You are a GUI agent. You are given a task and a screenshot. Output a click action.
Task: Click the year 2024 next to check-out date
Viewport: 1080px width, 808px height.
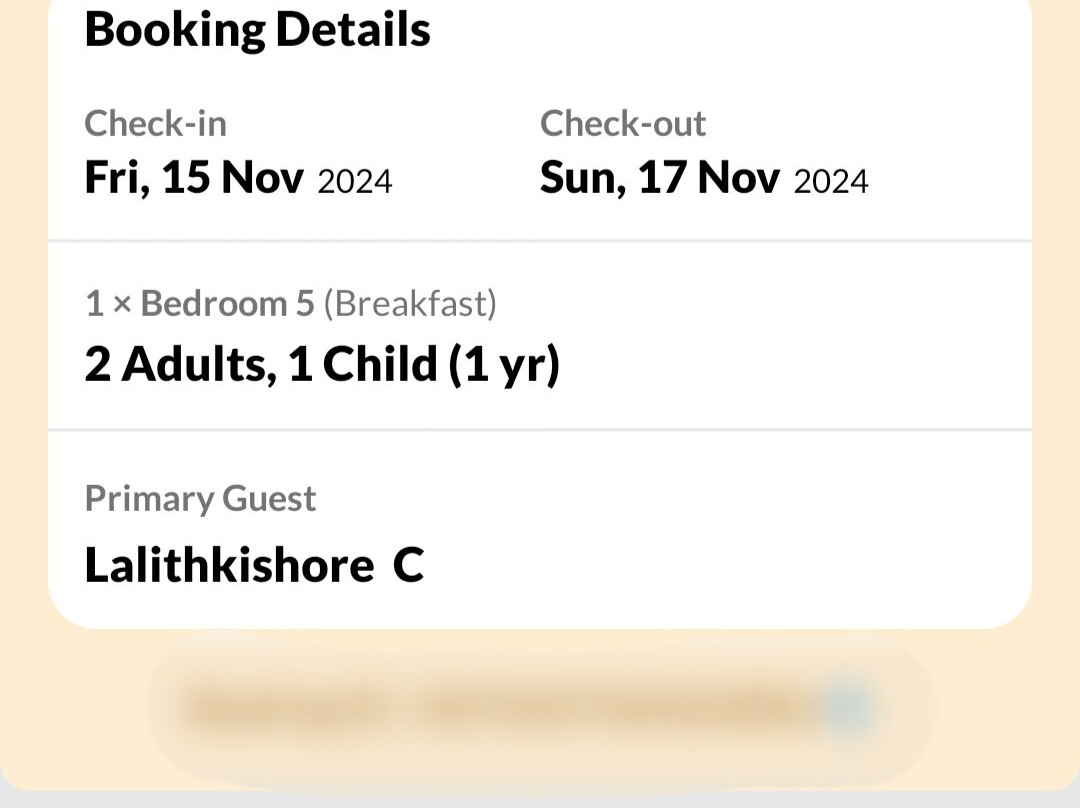click(832, 181)
